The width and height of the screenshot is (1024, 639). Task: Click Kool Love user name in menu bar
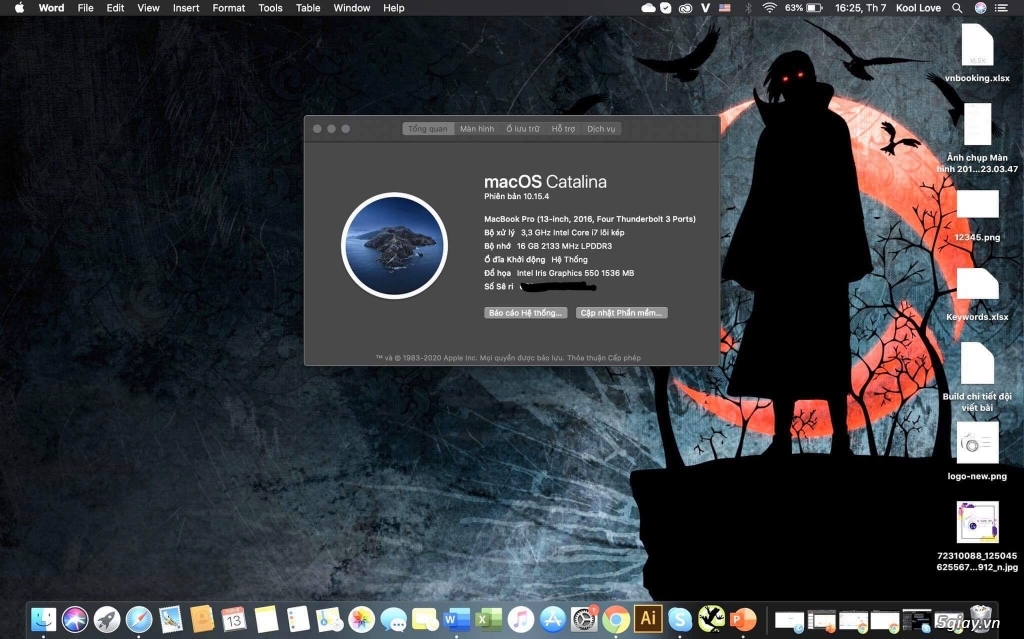click(x=918, y=8)
